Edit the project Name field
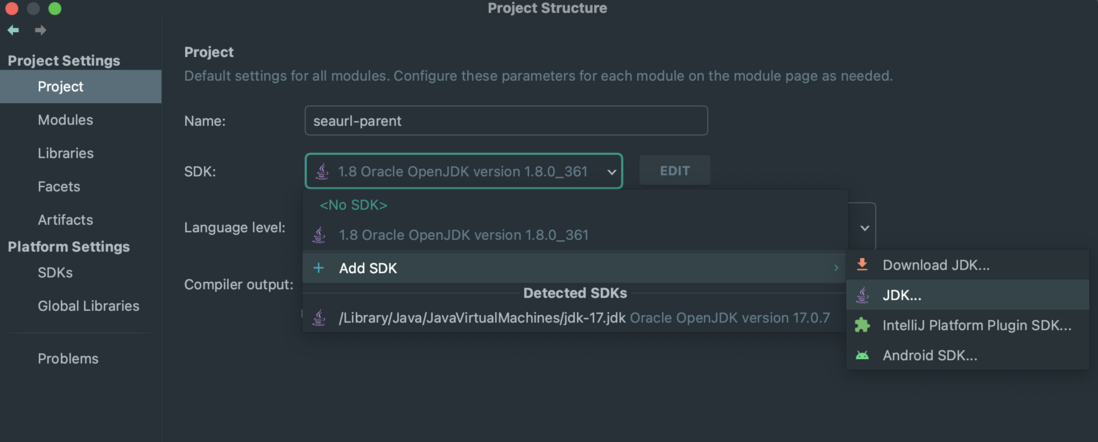 click(506, 120)
